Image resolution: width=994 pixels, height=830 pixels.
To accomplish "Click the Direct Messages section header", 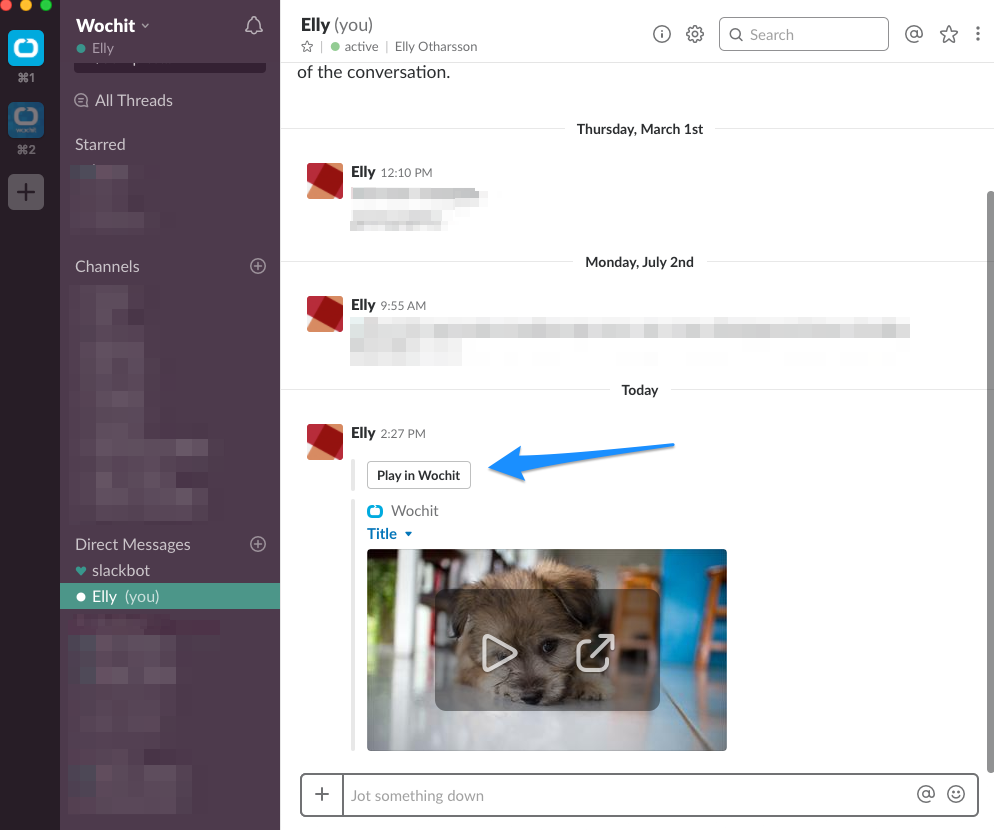I will point(132,545).
